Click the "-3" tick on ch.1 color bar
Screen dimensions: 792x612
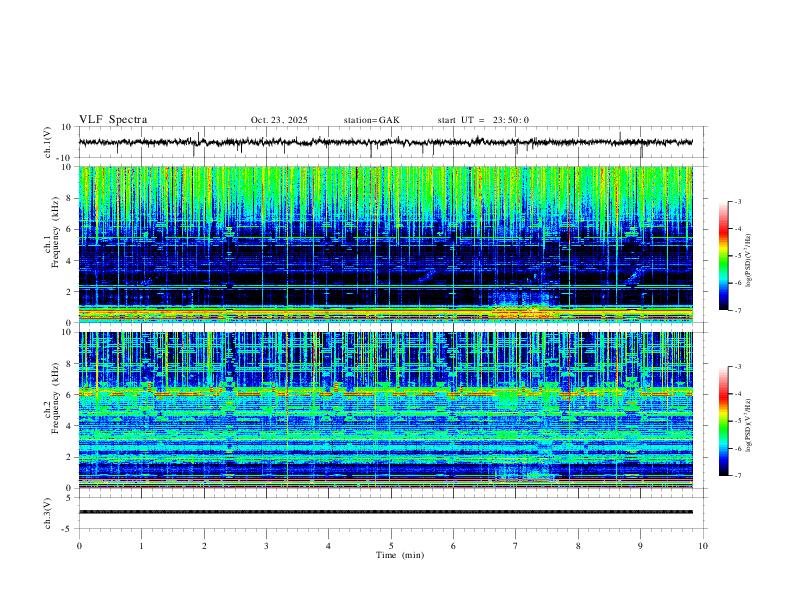pos(738,201)
